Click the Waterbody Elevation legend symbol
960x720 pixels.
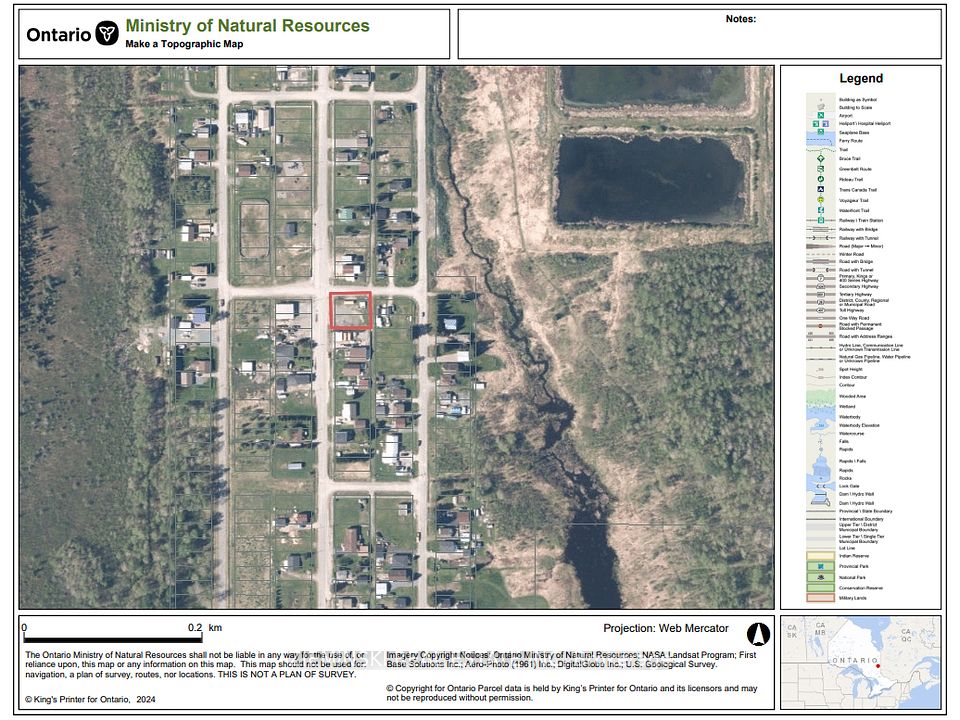(821, 425)
